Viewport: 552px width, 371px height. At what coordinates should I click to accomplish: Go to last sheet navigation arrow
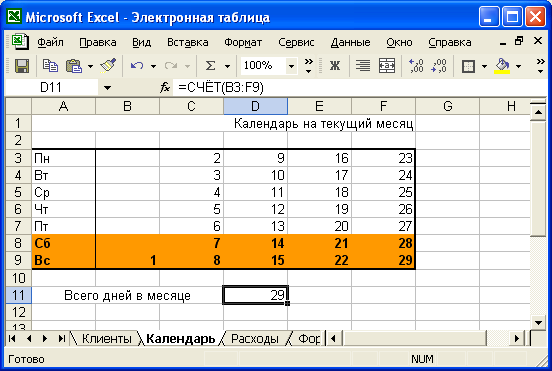pyautogui.click(x=62, y=339)
